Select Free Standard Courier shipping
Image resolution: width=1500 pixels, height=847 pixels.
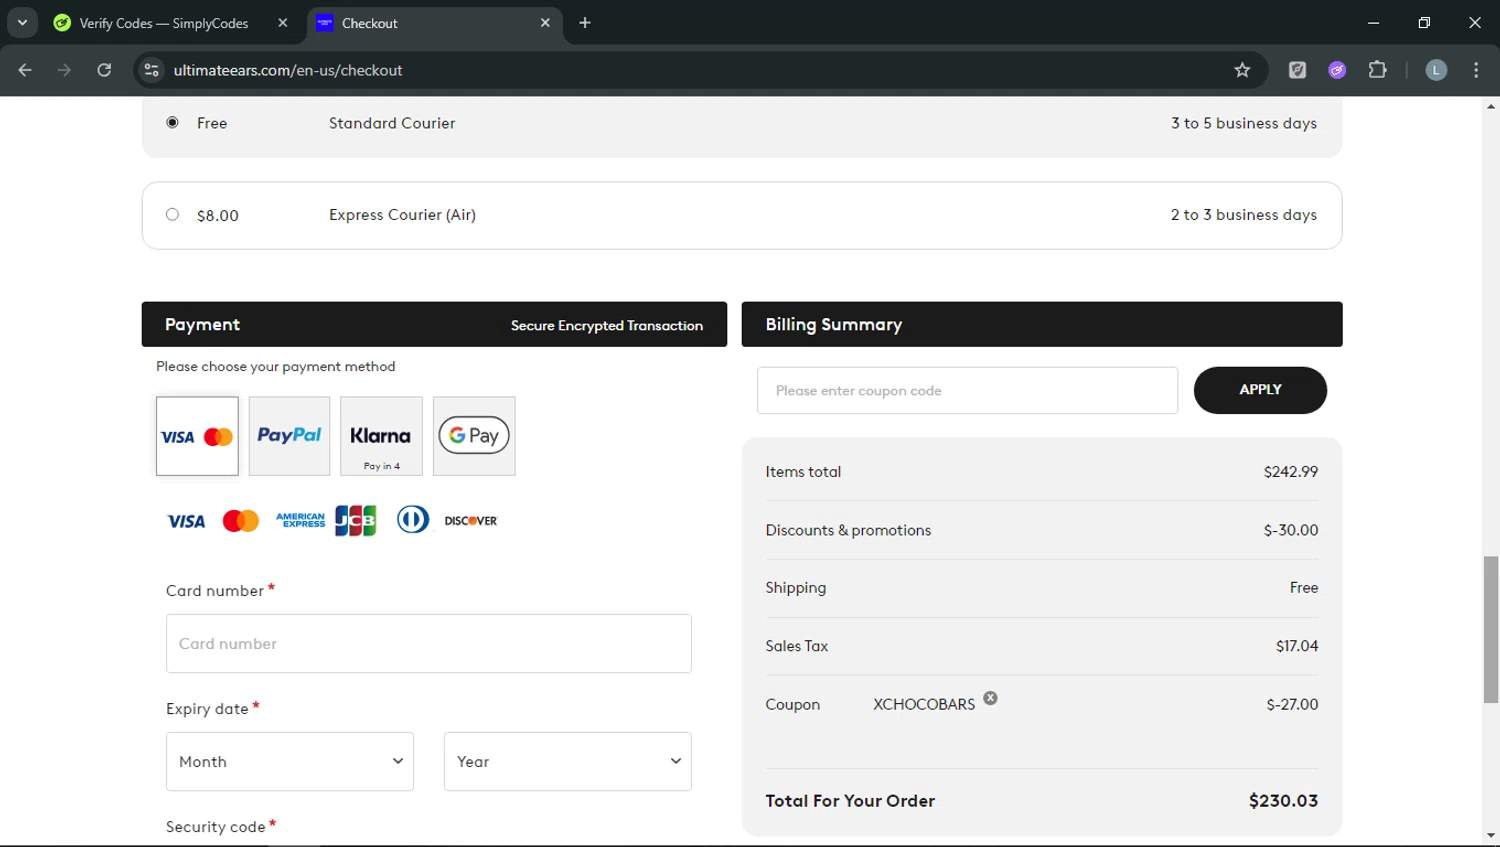coord(172,123)
